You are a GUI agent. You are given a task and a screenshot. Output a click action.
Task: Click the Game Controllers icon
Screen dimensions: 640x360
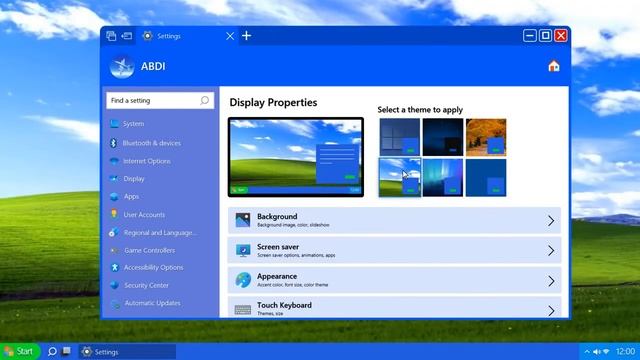pyautogui.click(x=115, y=250)
